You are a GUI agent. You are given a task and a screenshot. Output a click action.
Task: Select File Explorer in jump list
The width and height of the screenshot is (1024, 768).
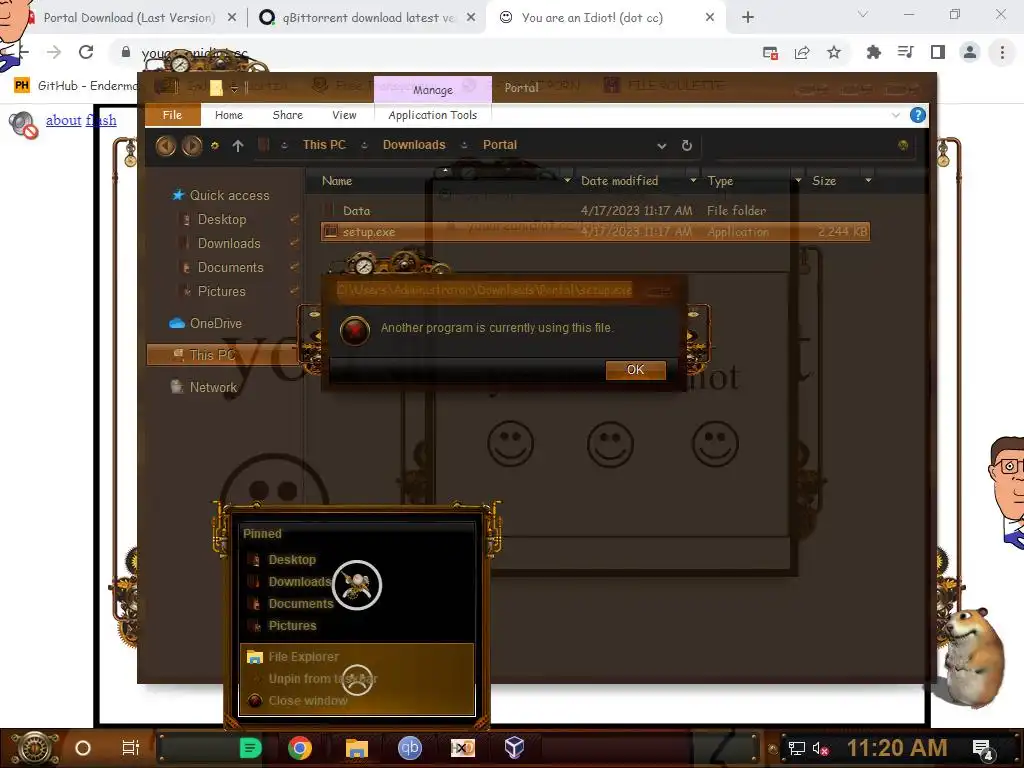click(x=303, y=656)
